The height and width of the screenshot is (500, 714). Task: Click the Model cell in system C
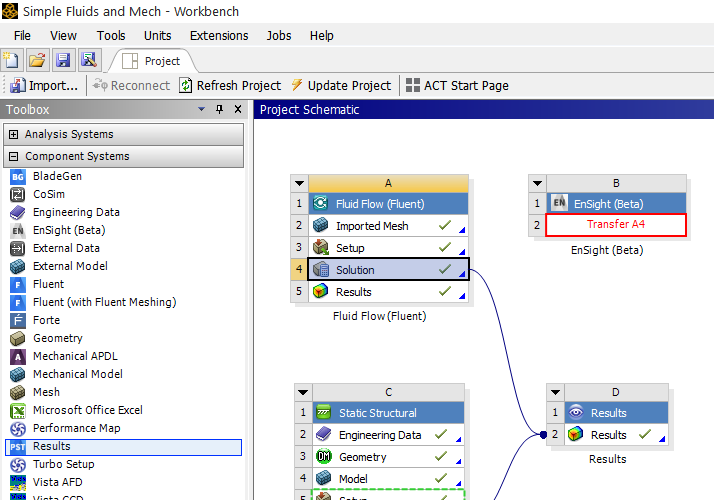(388, 479)
